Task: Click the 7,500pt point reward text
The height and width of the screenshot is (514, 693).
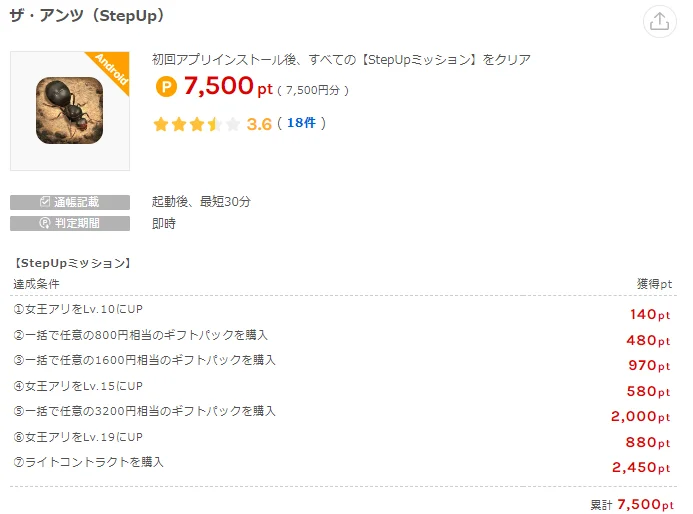Action: 227,87
